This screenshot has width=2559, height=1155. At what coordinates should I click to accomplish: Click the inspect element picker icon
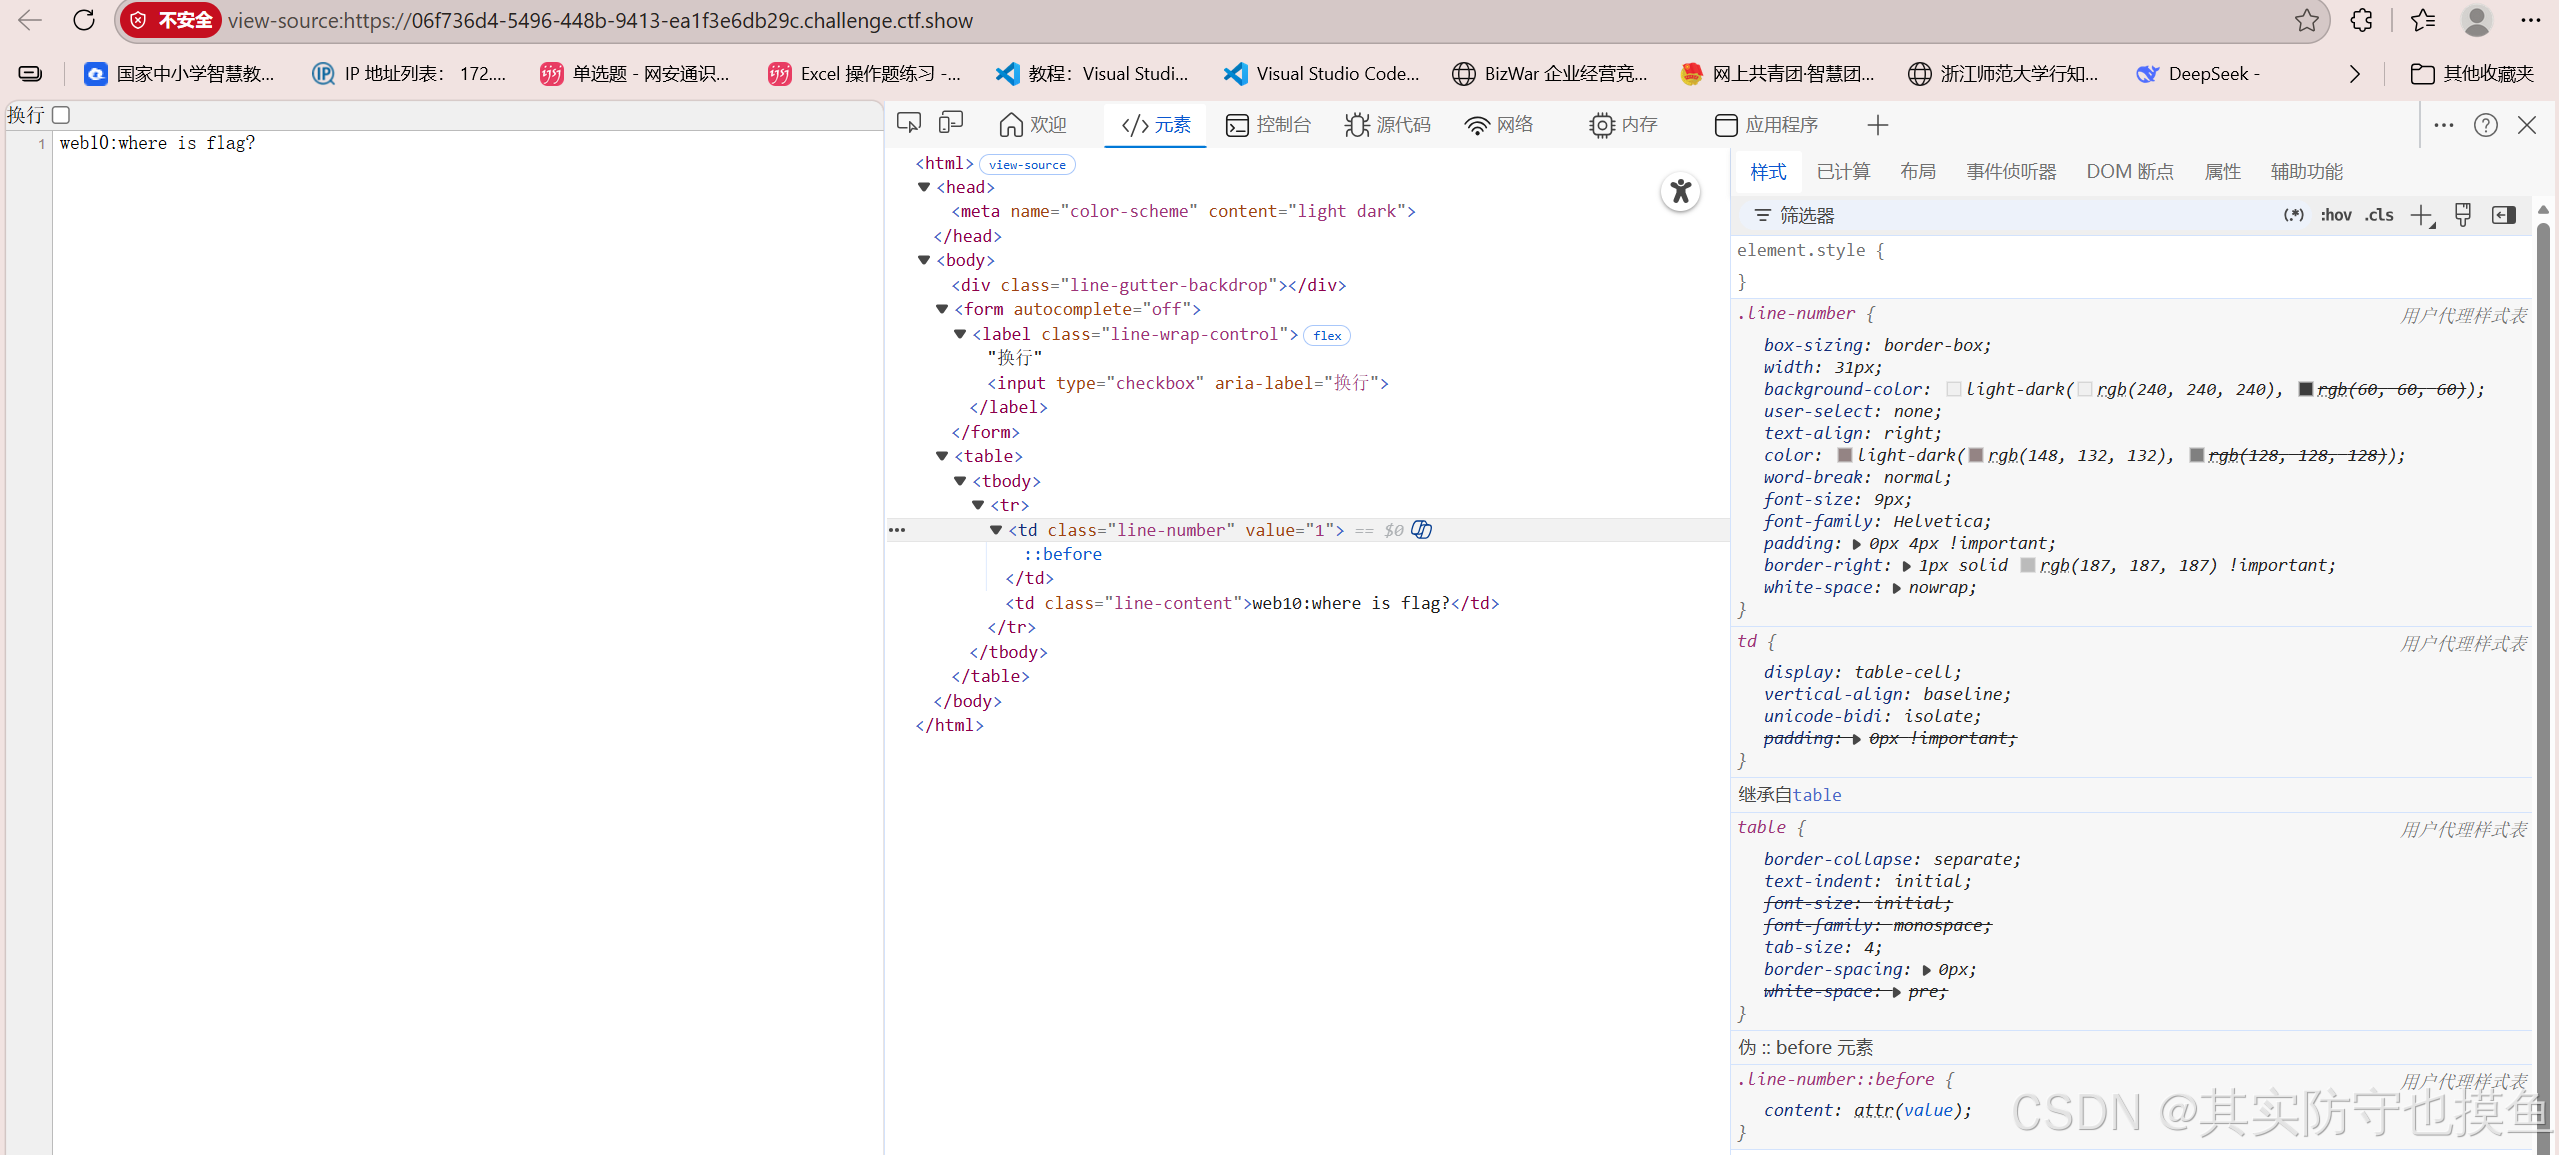click(x=909, y=123)
